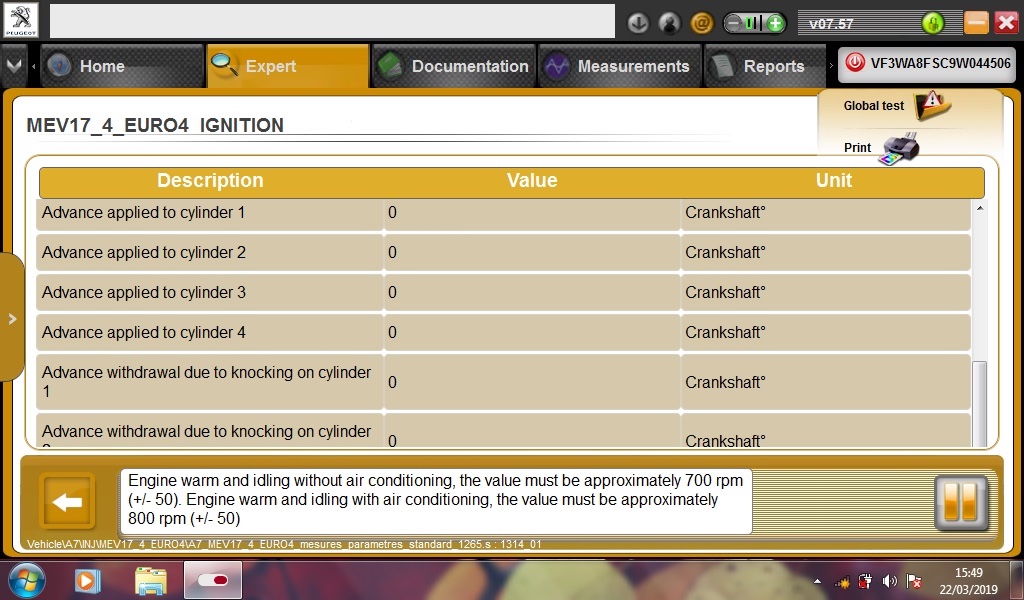
Task: Open the Measurements tab
Action: pos(620,66)
